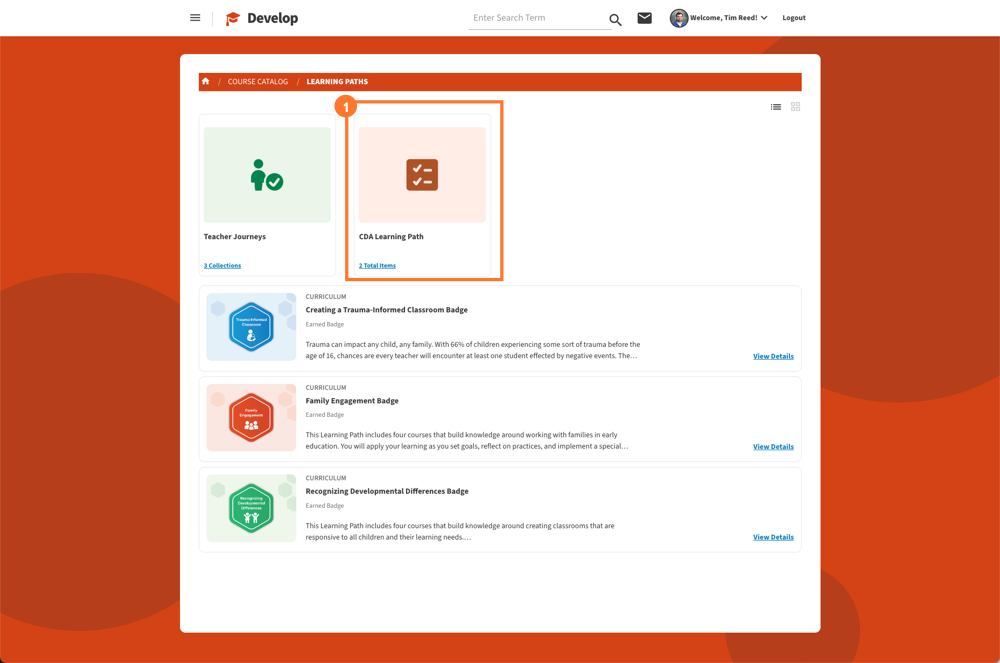Open the CDA Learning Path checklist thumbnail
Screen dimensions: 1000x663
pyautogui.click(x=422, y=175)
